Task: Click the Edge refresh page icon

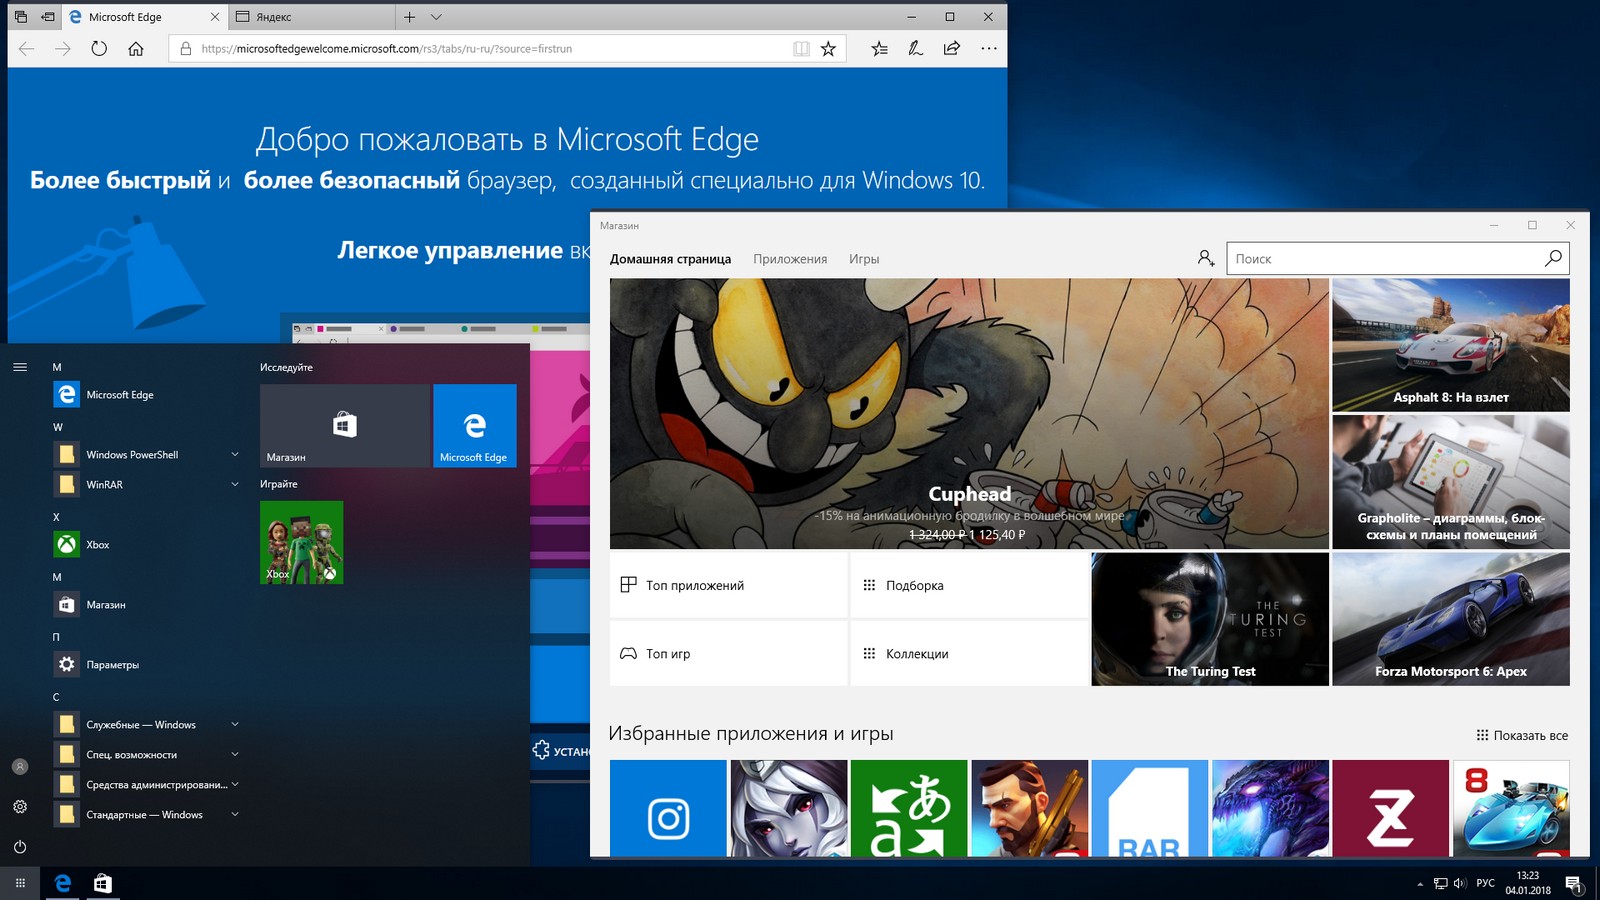Action: tap(99, 48)
